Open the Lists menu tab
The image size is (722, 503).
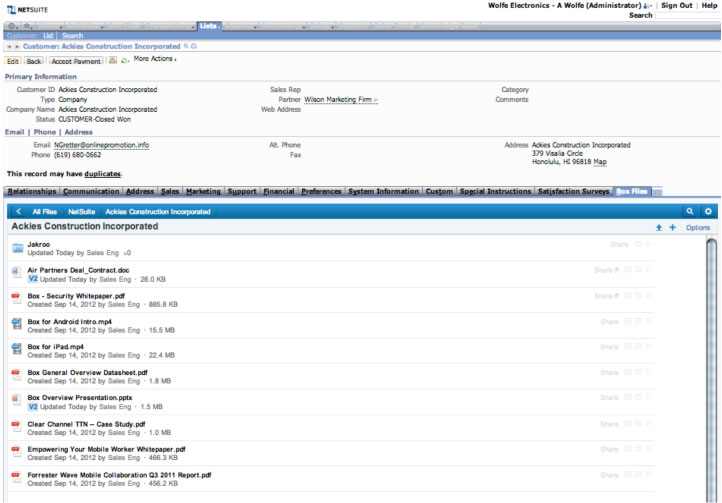coord(209,26)
